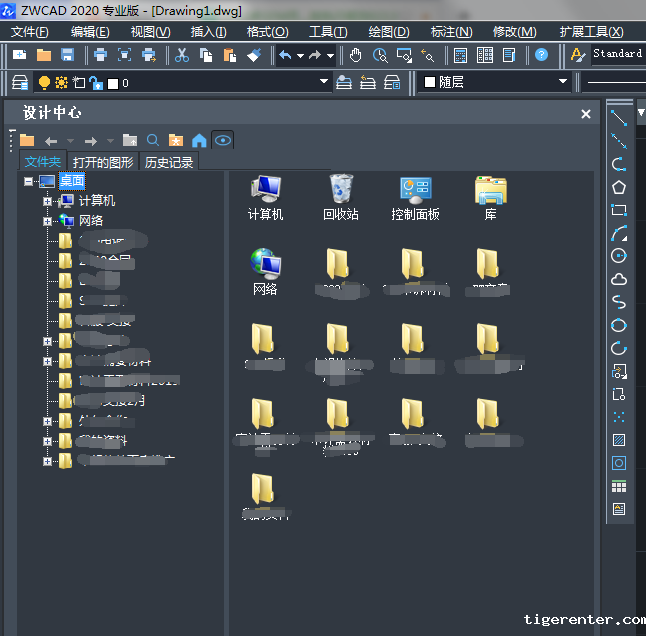The width and height of the screenshot is (646, 636).
Task: Click the Design Center load folder icon
Action: [x=27, y=140]
